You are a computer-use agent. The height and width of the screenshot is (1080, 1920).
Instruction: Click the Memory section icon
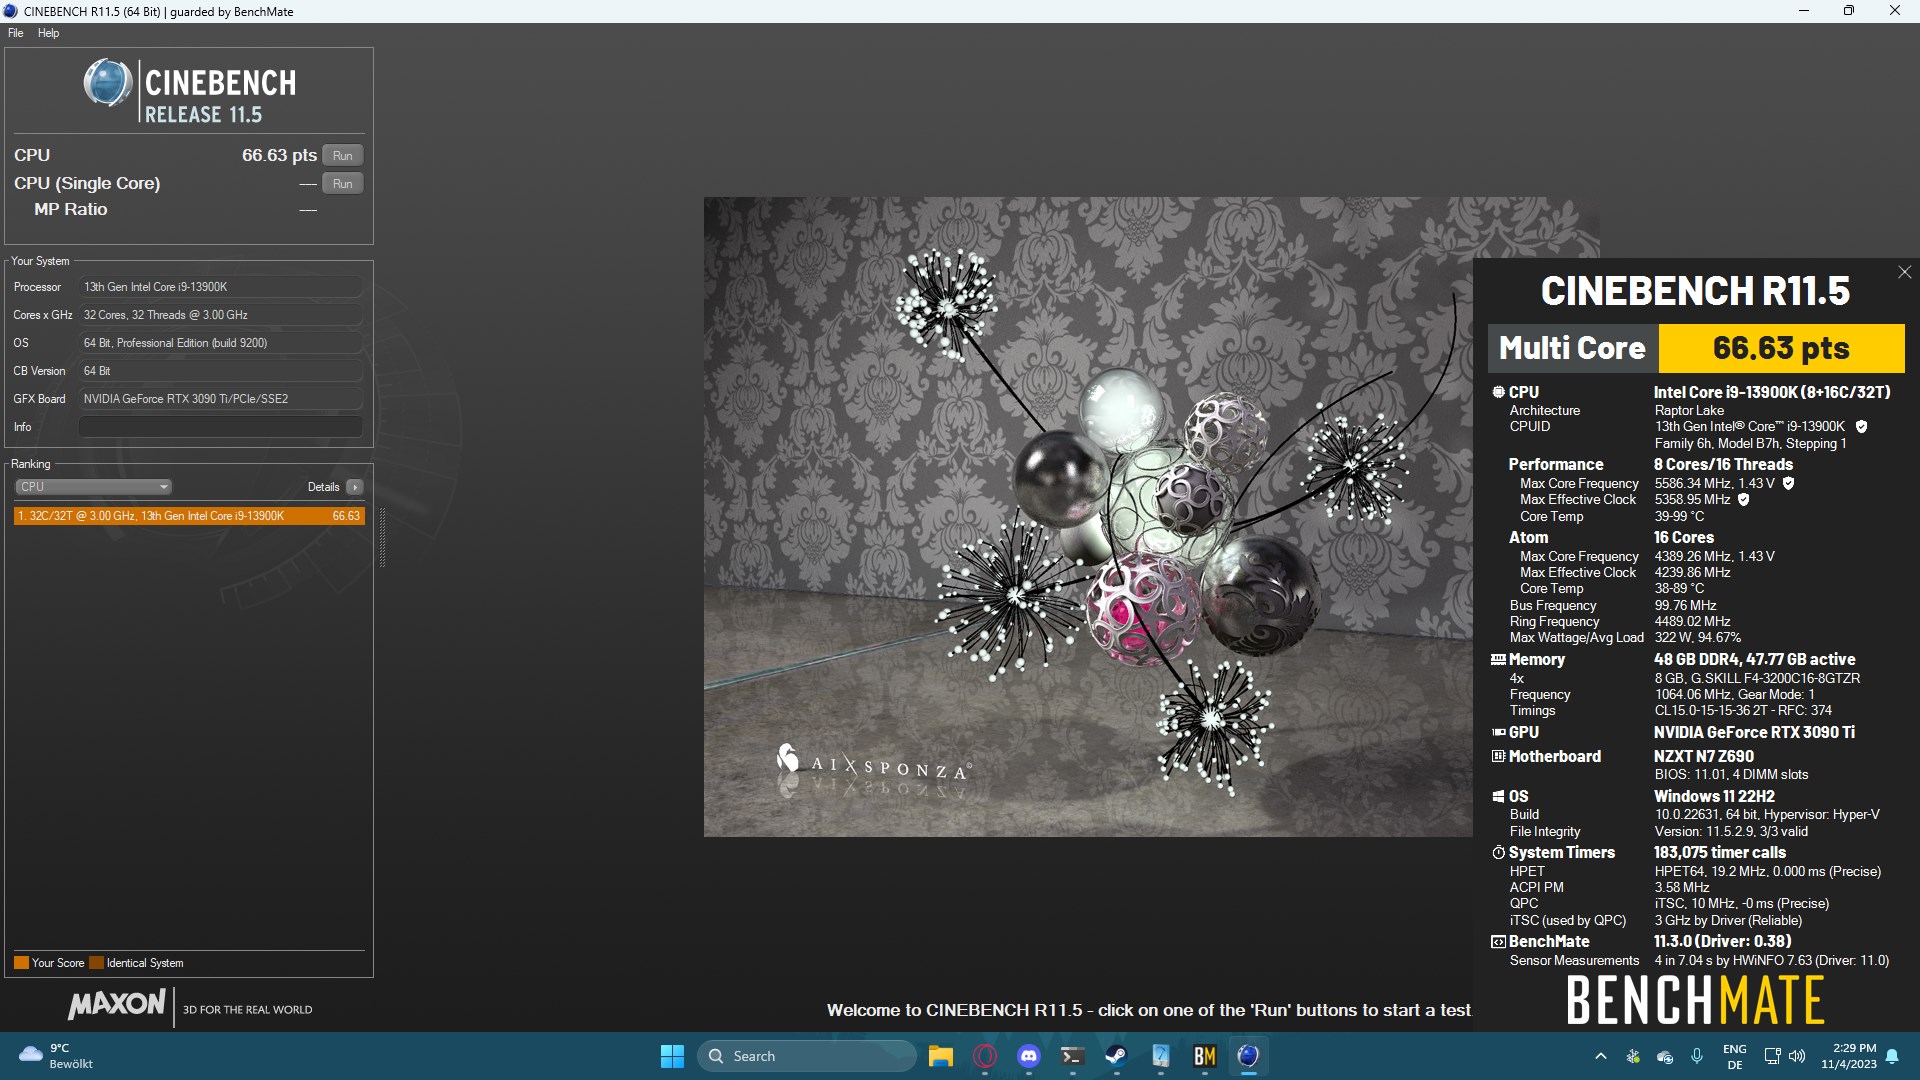1498,660
